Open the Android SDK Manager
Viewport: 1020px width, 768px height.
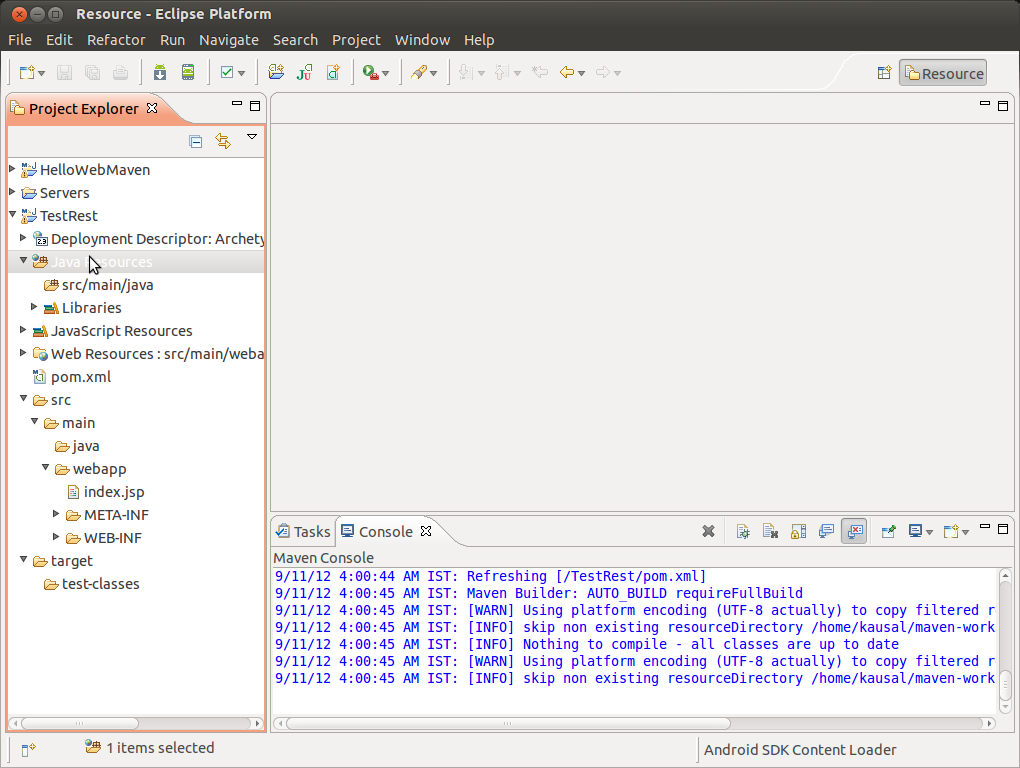159,72
